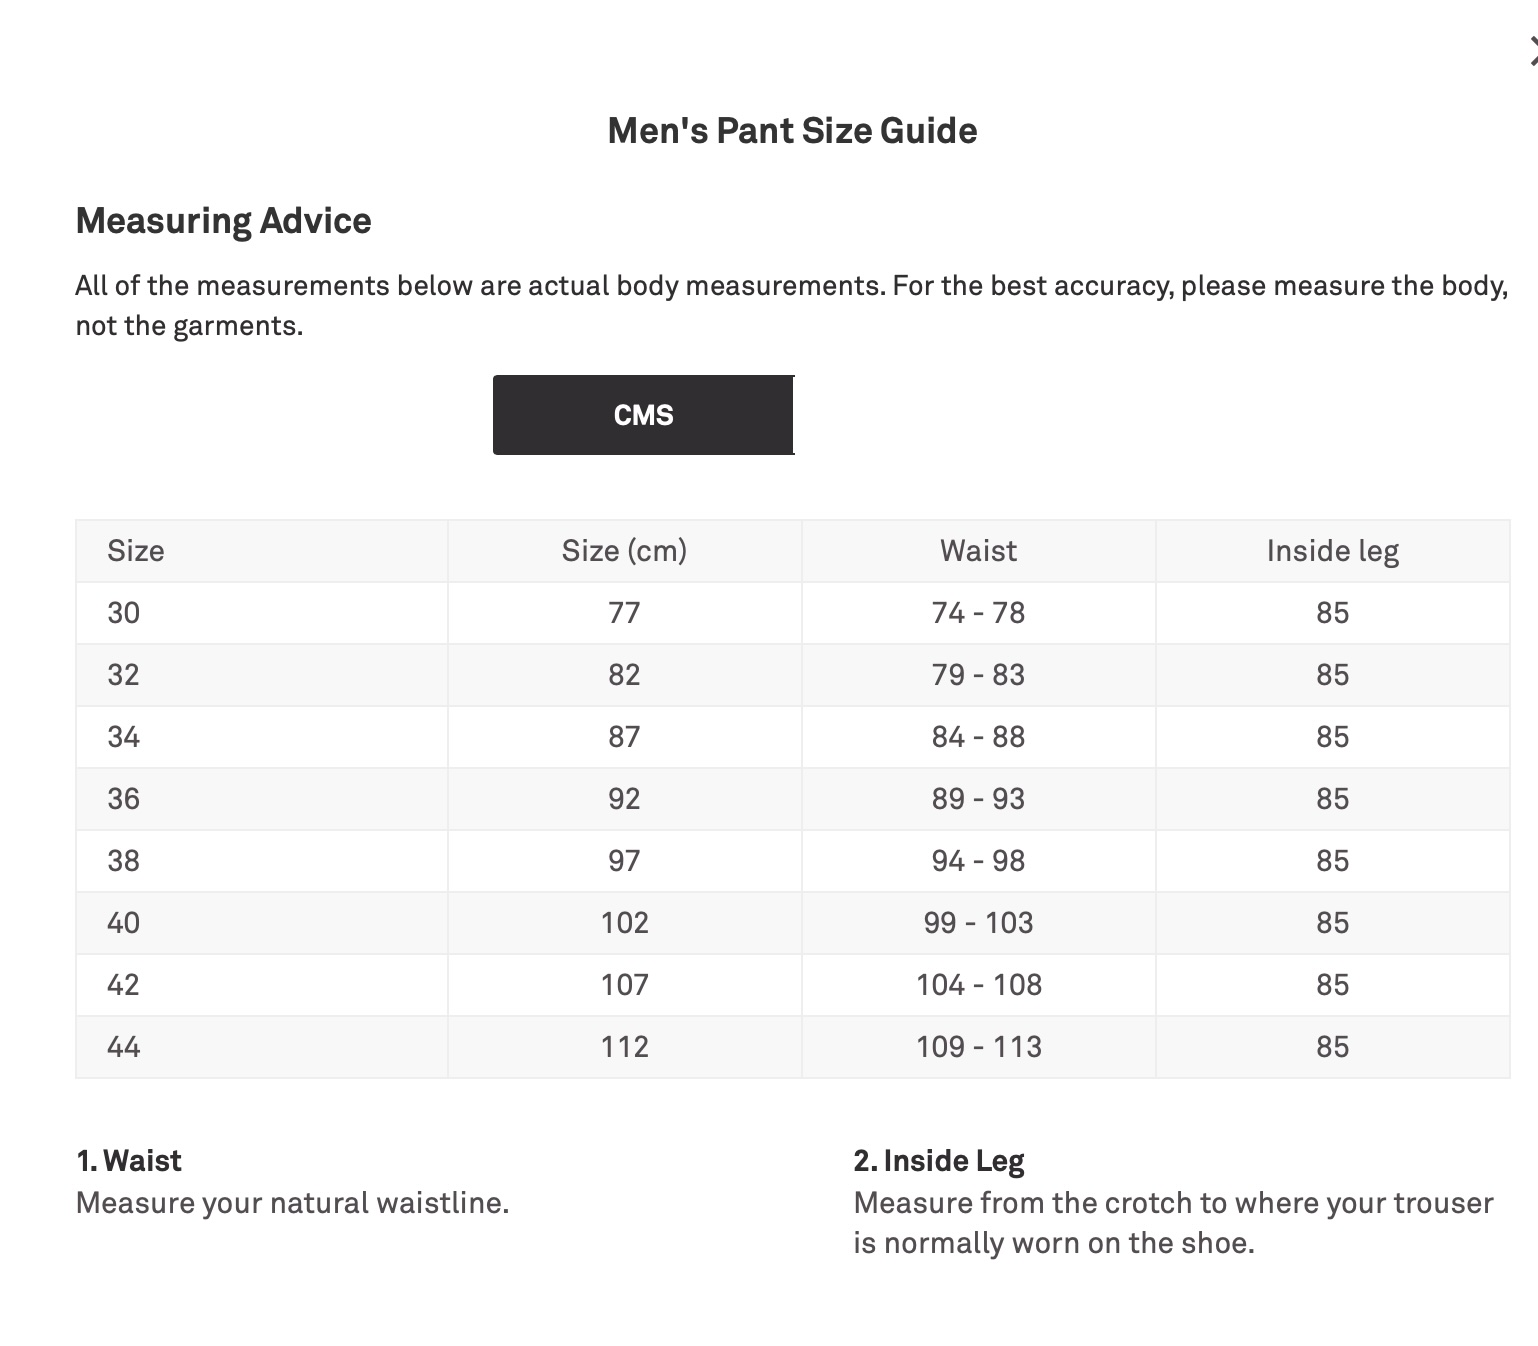The height and width of the screenshot is (1346, 1538).
Task: Select the size 30 row label
Action: tap(124, 613)
